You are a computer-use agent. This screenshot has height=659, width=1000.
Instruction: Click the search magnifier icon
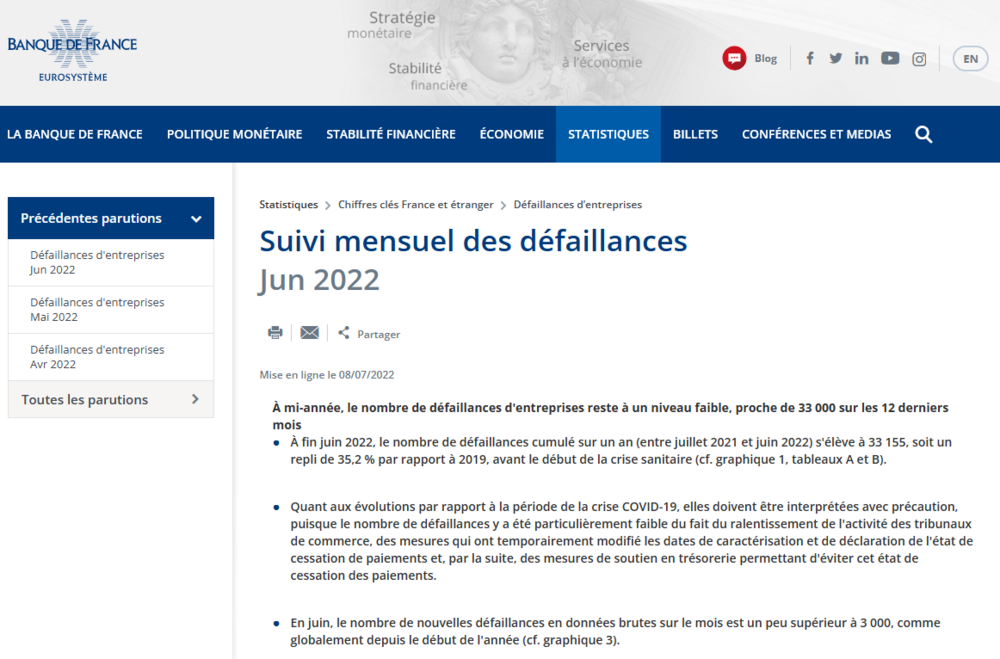(x=923, y=134)
